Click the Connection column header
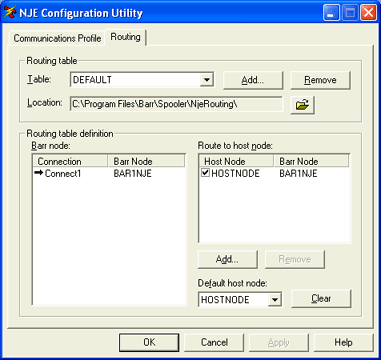 pos(71,161)
